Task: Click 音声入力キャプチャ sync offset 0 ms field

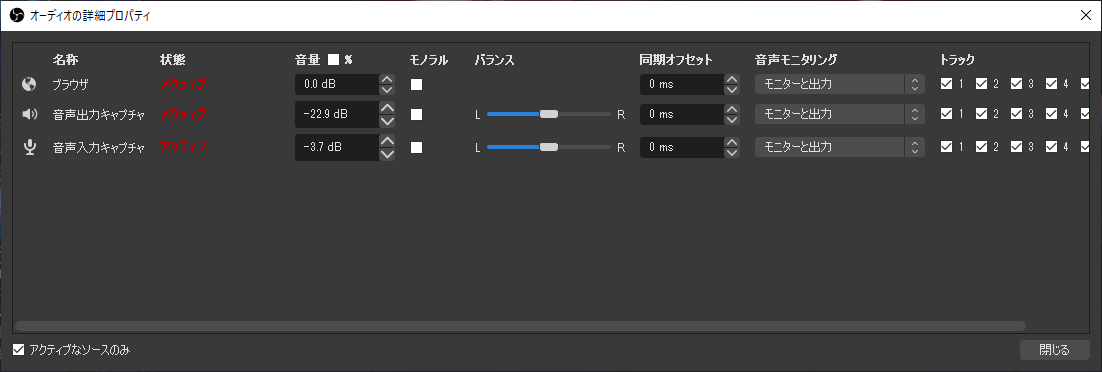Action: pos(682,147)
